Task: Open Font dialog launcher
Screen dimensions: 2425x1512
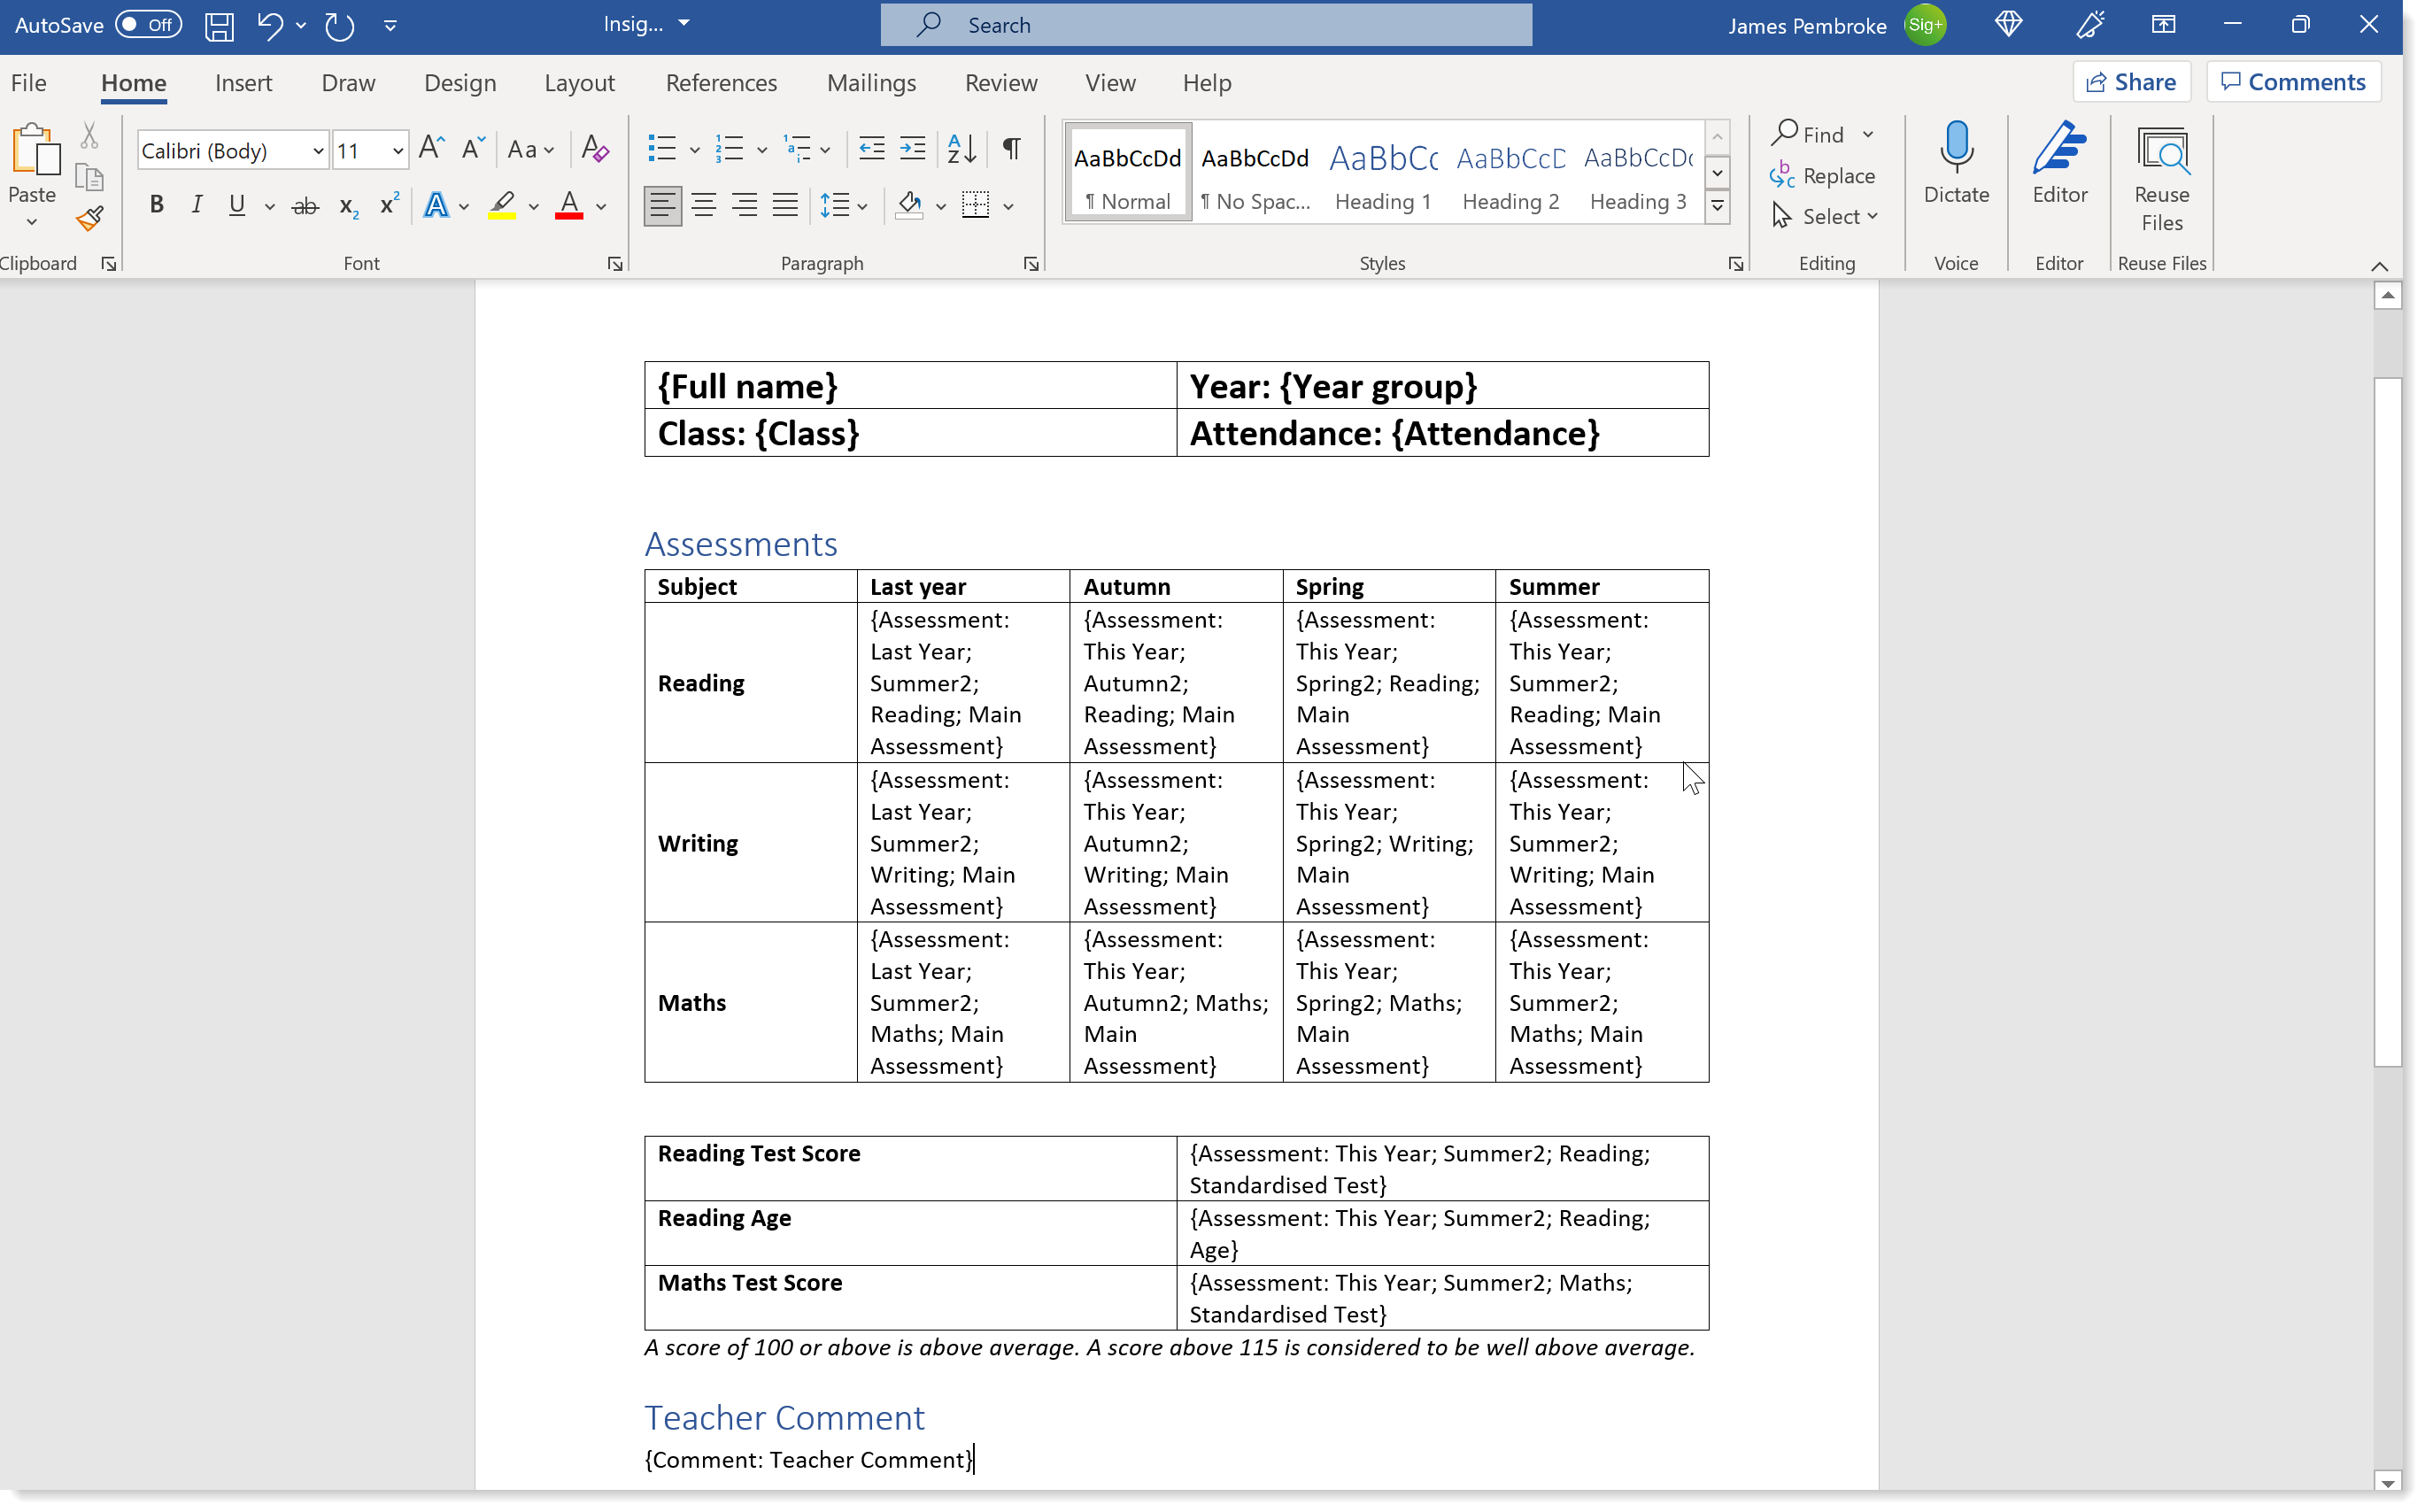Action: pyautogui.click(x=615, y=264)
